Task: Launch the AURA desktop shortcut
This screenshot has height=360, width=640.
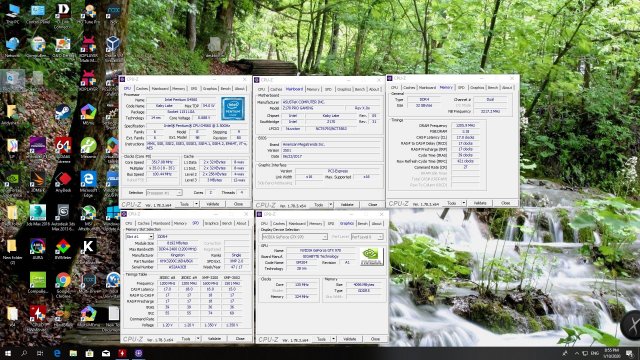Action: (x=38, y=249)
